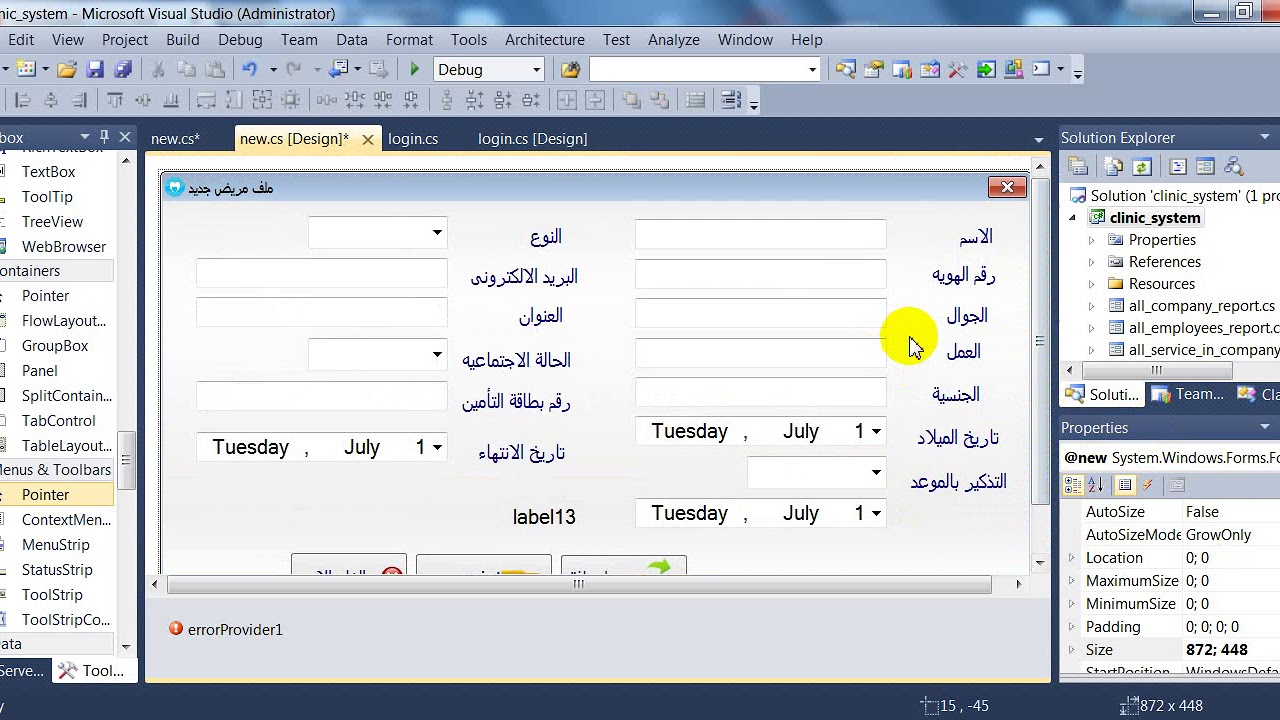Open the Toolbox via the wrench-hammer toolbar icon
The width and height of the screenshot is (1280, 720).
pyautogui.click(x=958, y=69)
